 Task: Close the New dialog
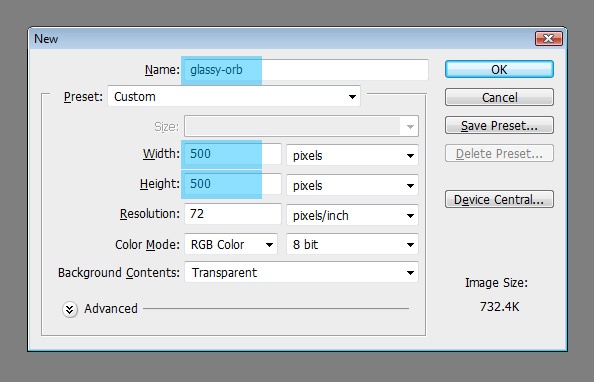pyautogui.click(x=549, y=38)
